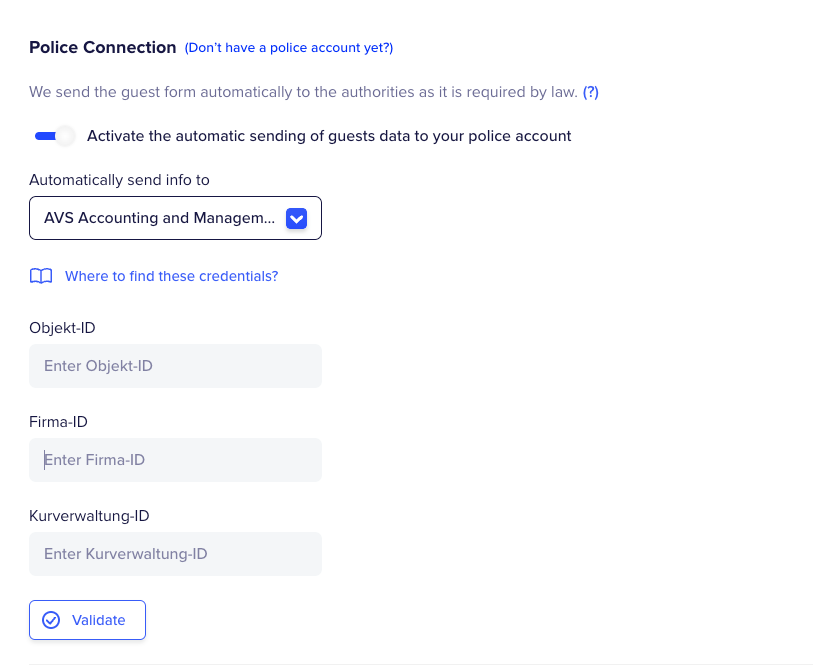Click the checkmark circle icon in Validate
Image resolution: width=813 pixels, height=668 pixels.
[x=51, y=620]
